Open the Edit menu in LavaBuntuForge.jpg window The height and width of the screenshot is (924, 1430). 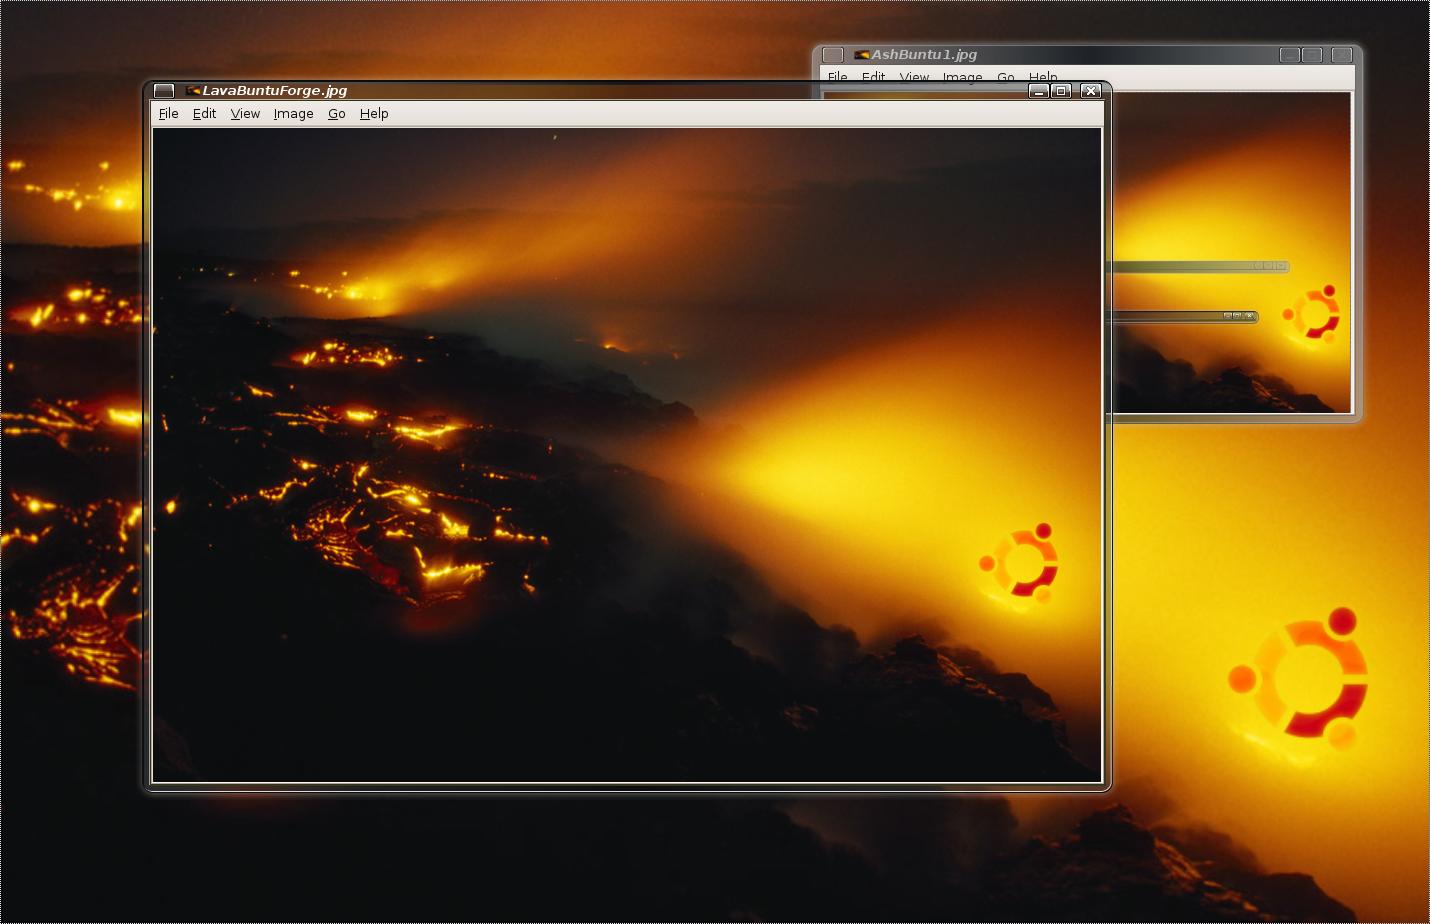[204, 114]
